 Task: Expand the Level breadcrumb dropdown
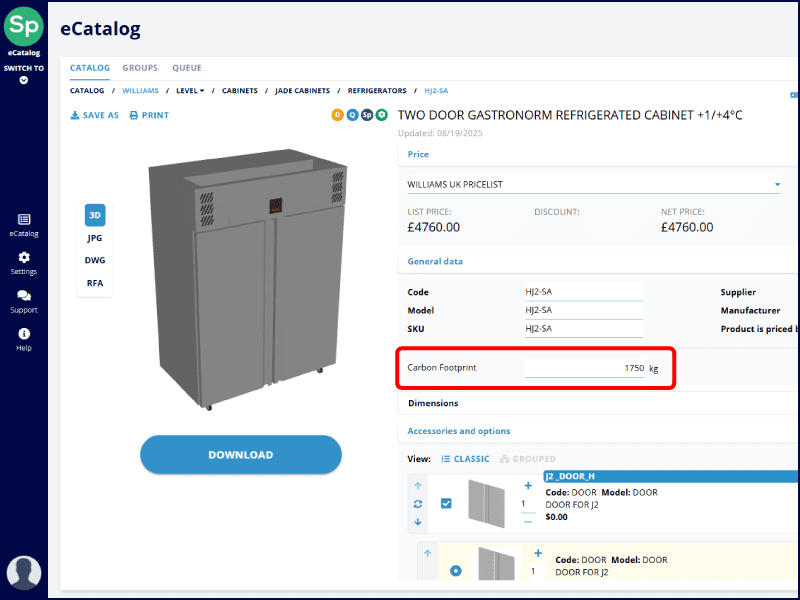click(x=190, y=91)
